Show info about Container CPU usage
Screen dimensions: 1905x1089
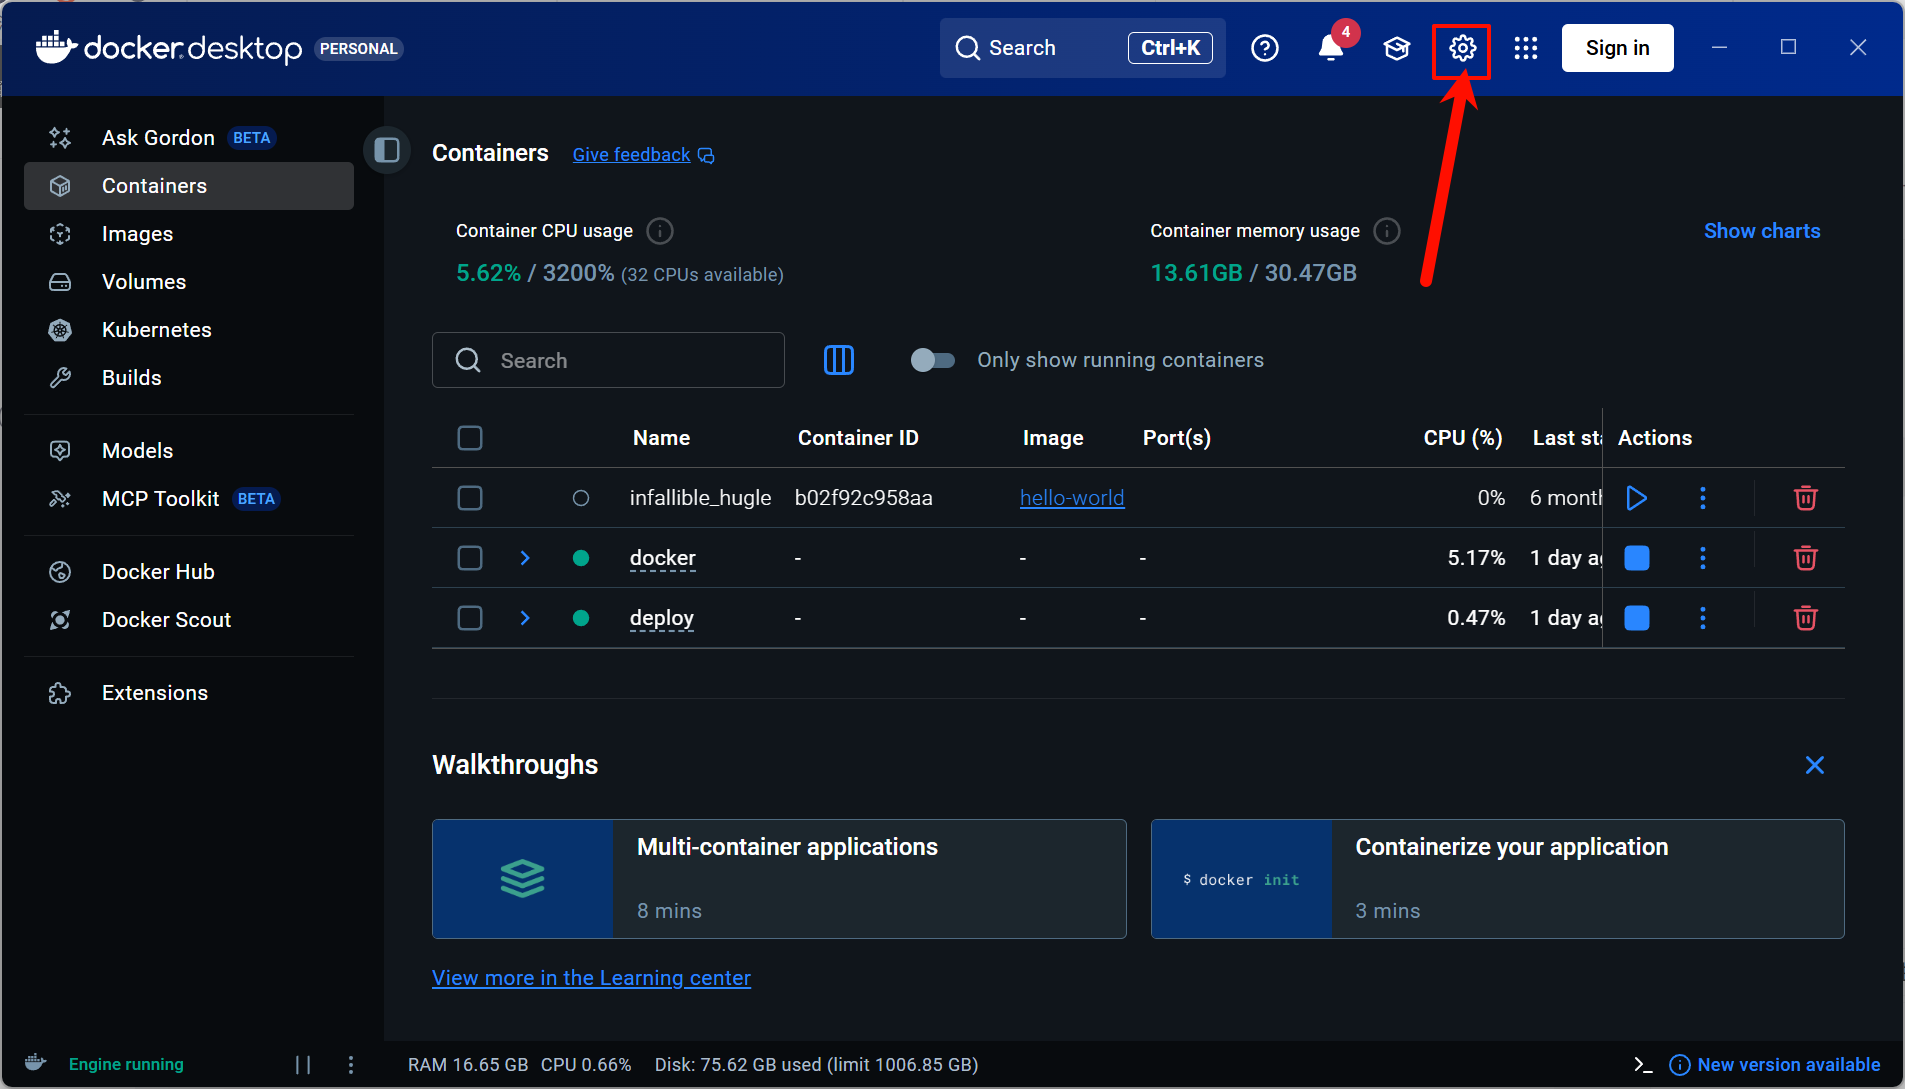coord(660,231)
